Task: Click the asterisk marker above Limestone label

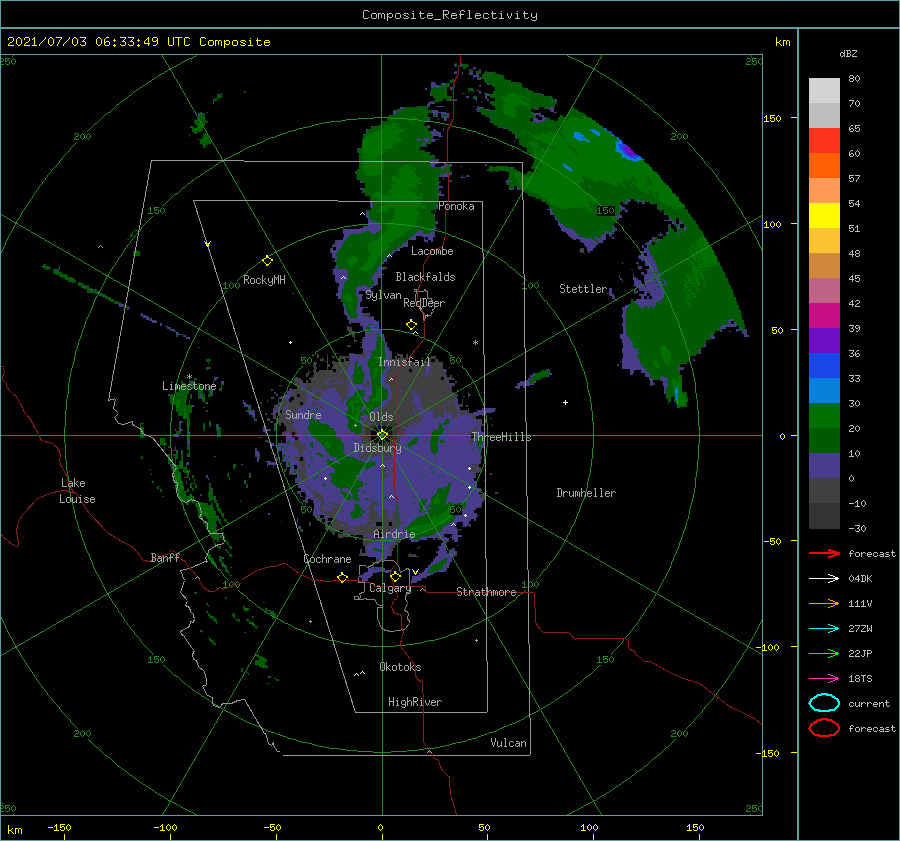Action: pyautogui.click(x=189, y=377)
